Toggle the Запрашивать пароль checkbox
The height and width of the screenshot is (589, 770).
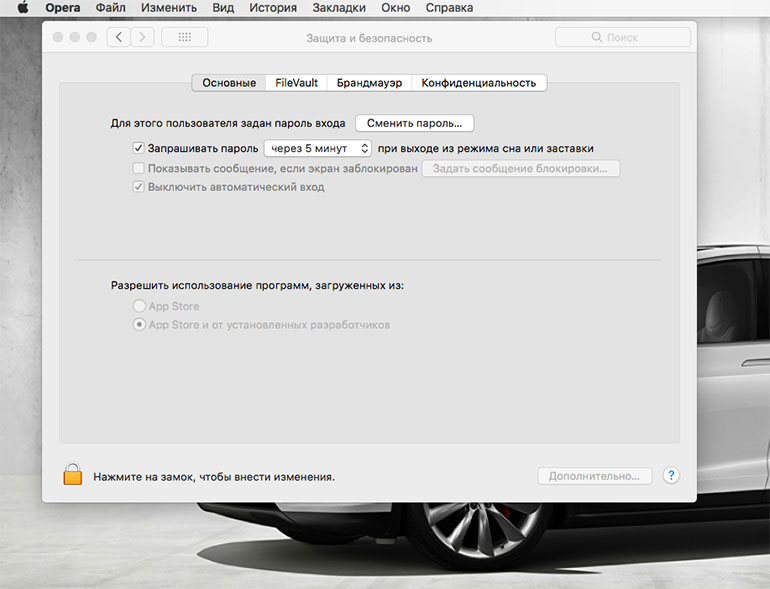[x=138, y=148]
